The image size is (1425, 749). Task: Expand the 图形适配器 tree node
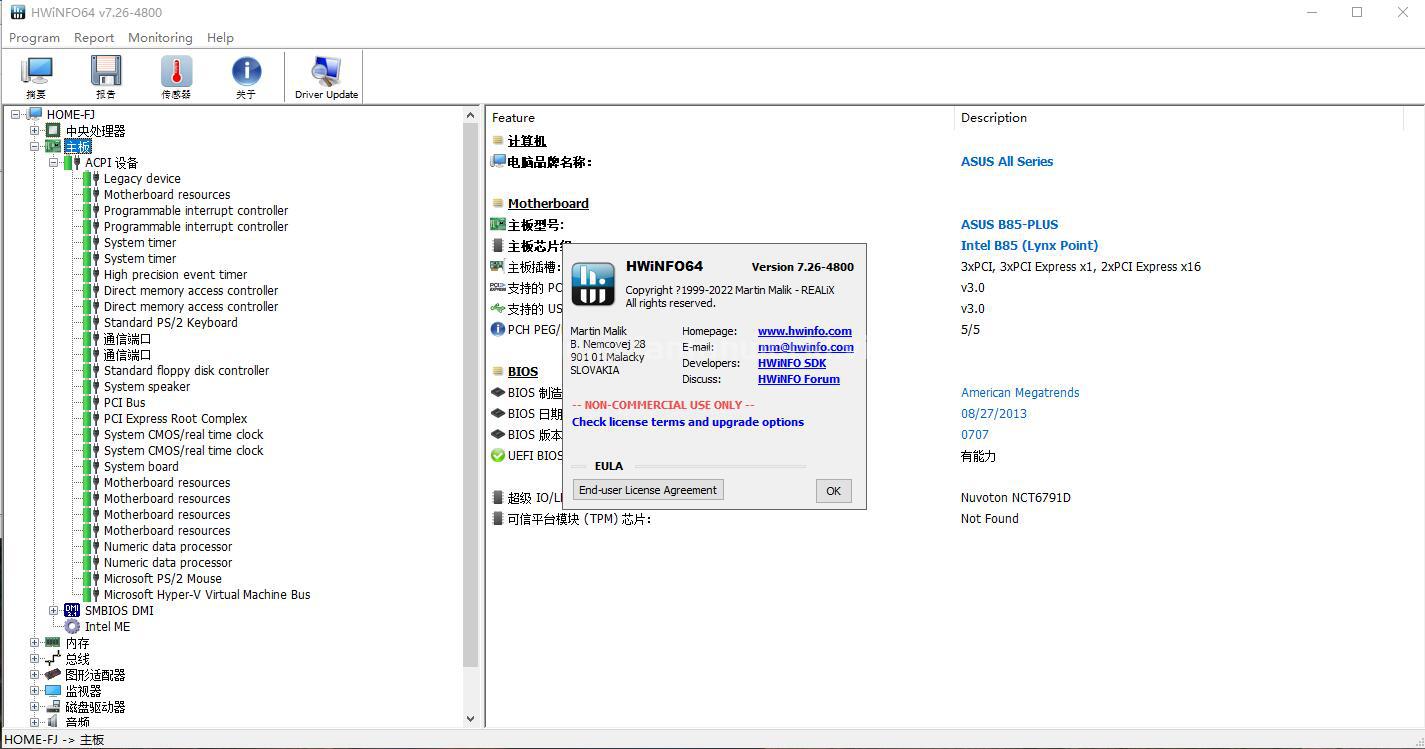(35, 675)
